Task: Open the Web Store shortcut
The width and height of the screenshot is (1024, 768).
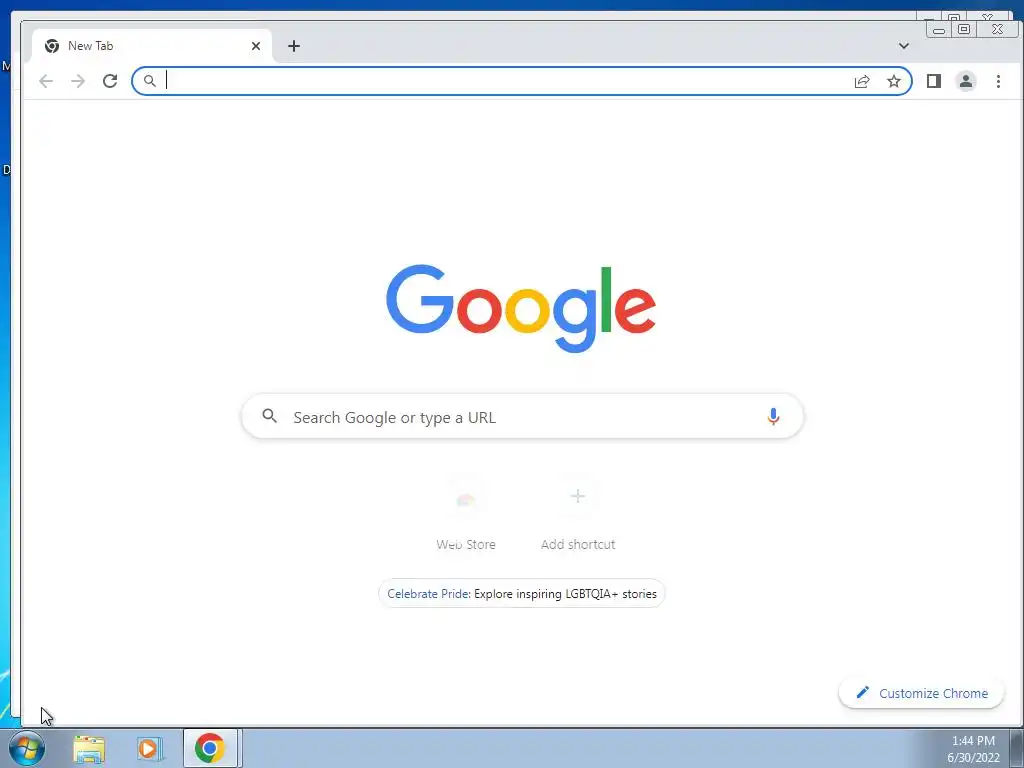Action: pyautogui.click(x=466, y=515)
